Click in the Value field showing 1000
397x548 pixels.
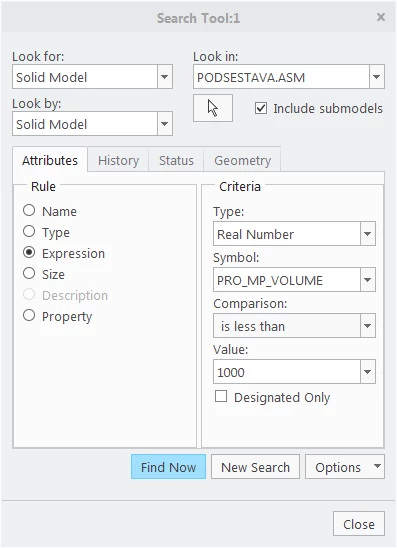287,372
